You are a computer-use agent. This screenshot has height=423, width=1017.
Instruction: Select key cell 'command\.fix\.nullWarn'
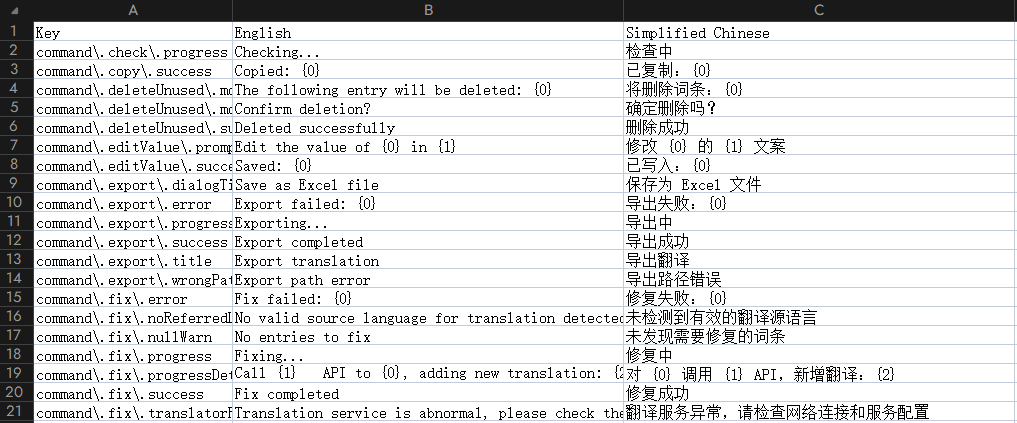[x=133, y=337]
